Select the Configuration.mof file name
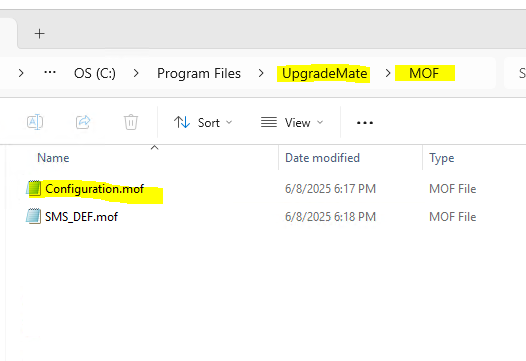Screen dimensions: 526x361 coord(95,189)
